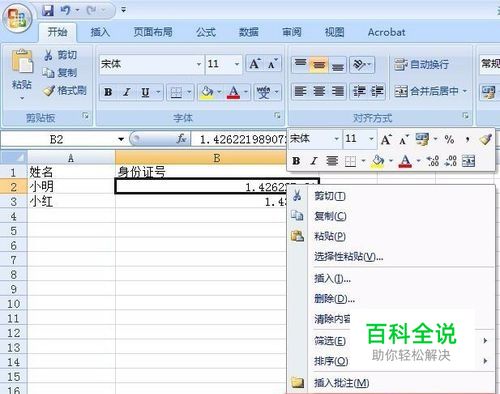Expand ribbon fill color dropdown arrow
This screenshot has width=500, height=394.
tap(219, 92)
